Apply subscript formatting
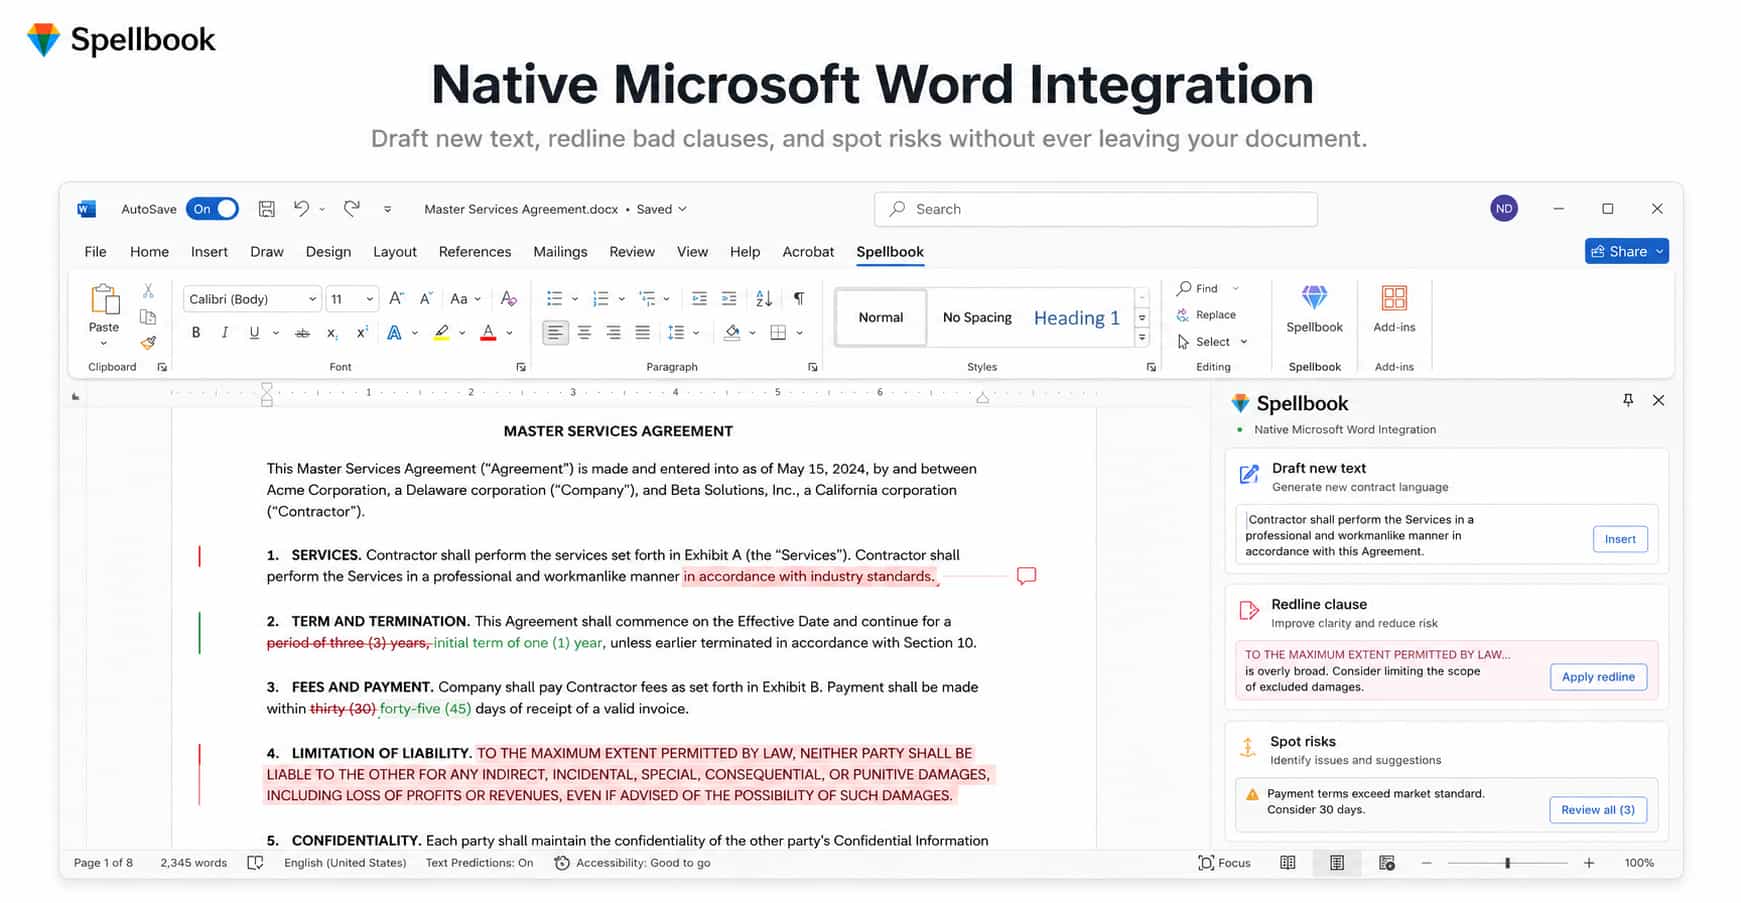 (x=332, y=333)
